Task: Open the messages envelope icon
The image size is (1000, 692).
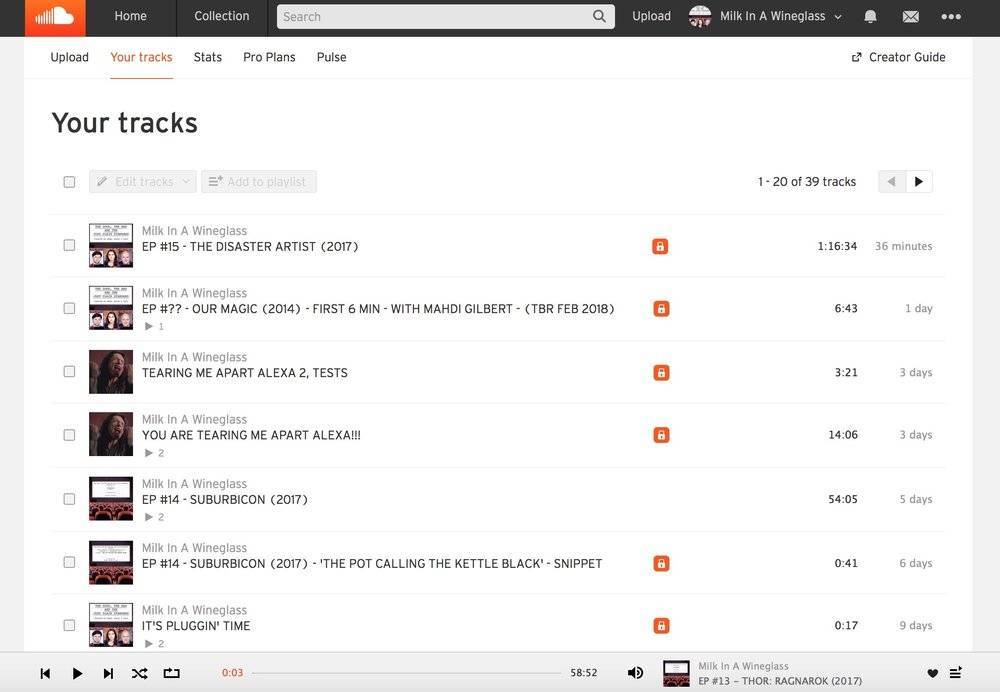Action: pyautogui.click(x=910, y=17)
